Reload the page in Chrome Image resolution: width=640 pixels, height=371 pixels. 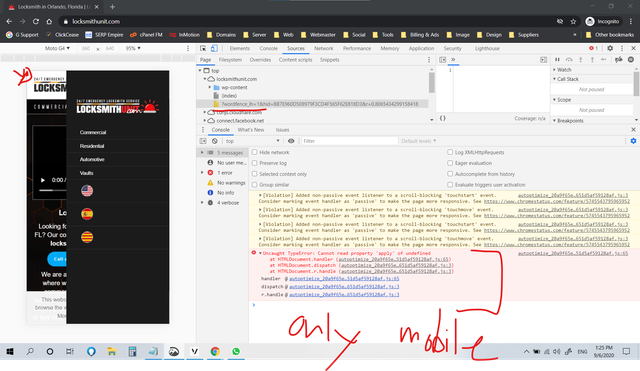click(x=36, y=21)
